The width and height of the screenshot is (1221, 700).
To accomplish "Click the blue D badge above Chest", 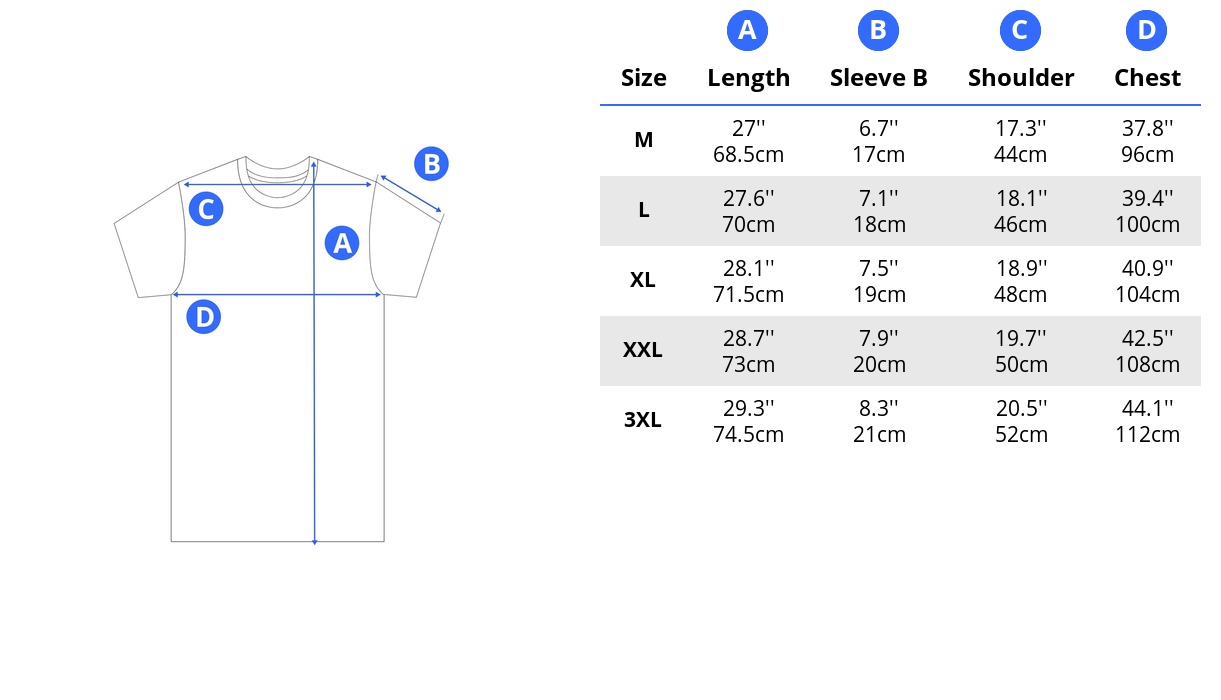I will [x=1147, y=31].
